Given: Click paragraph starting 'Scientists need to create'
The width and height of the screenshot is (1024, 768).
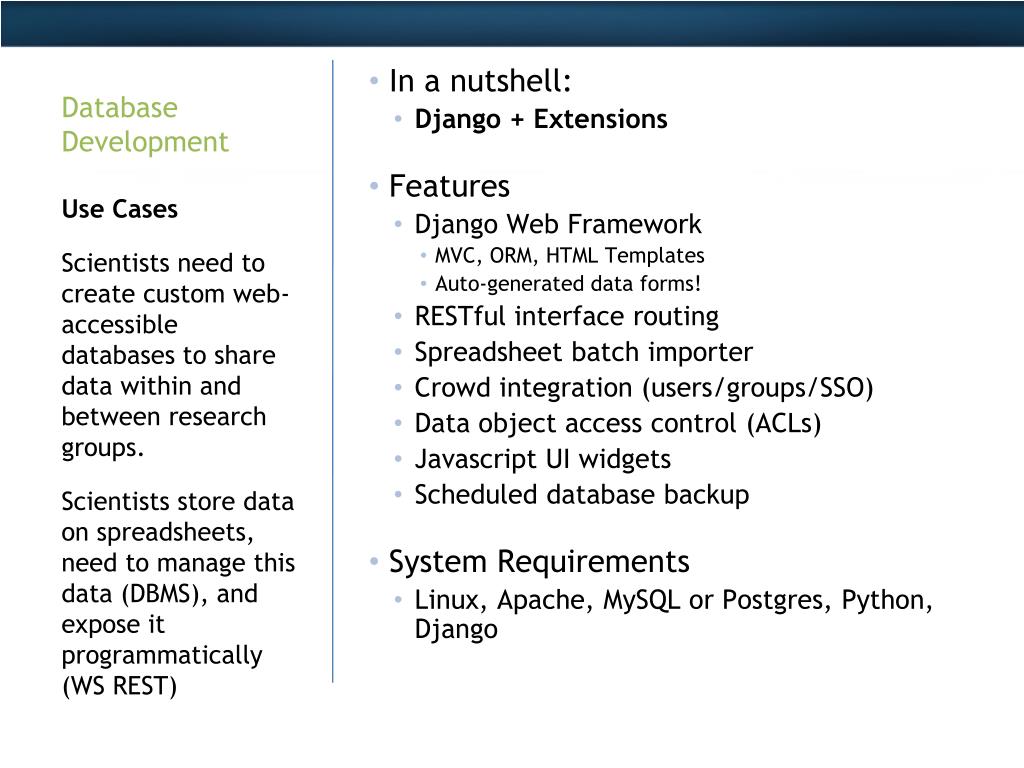Looking at the screenshot, I should 175,355.
